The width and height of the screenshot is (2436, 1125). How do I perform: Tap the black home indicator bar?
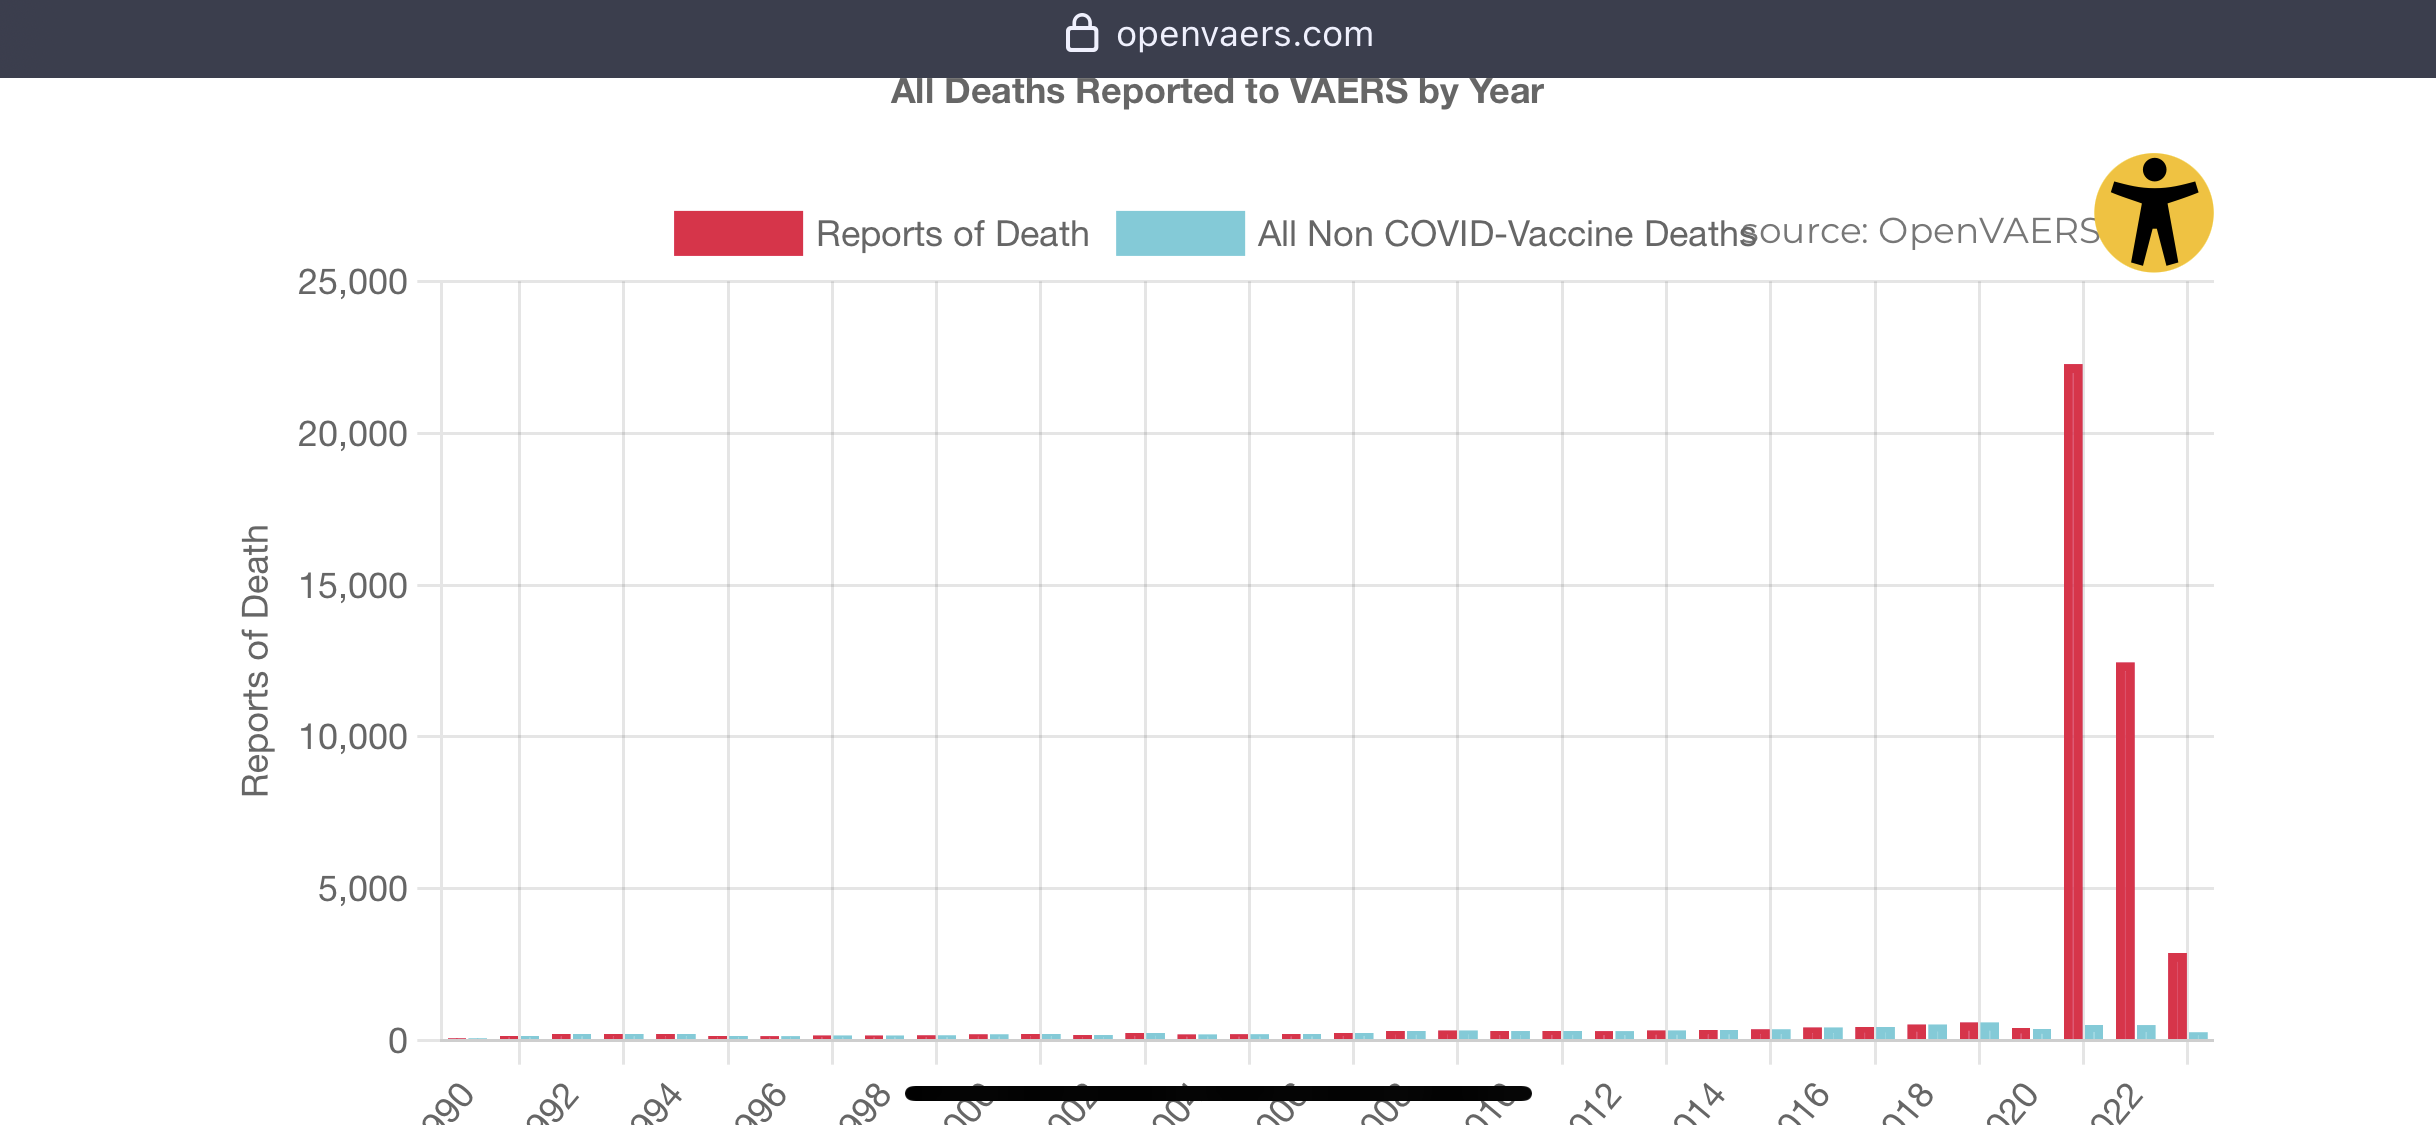tap(1217, 1093)
